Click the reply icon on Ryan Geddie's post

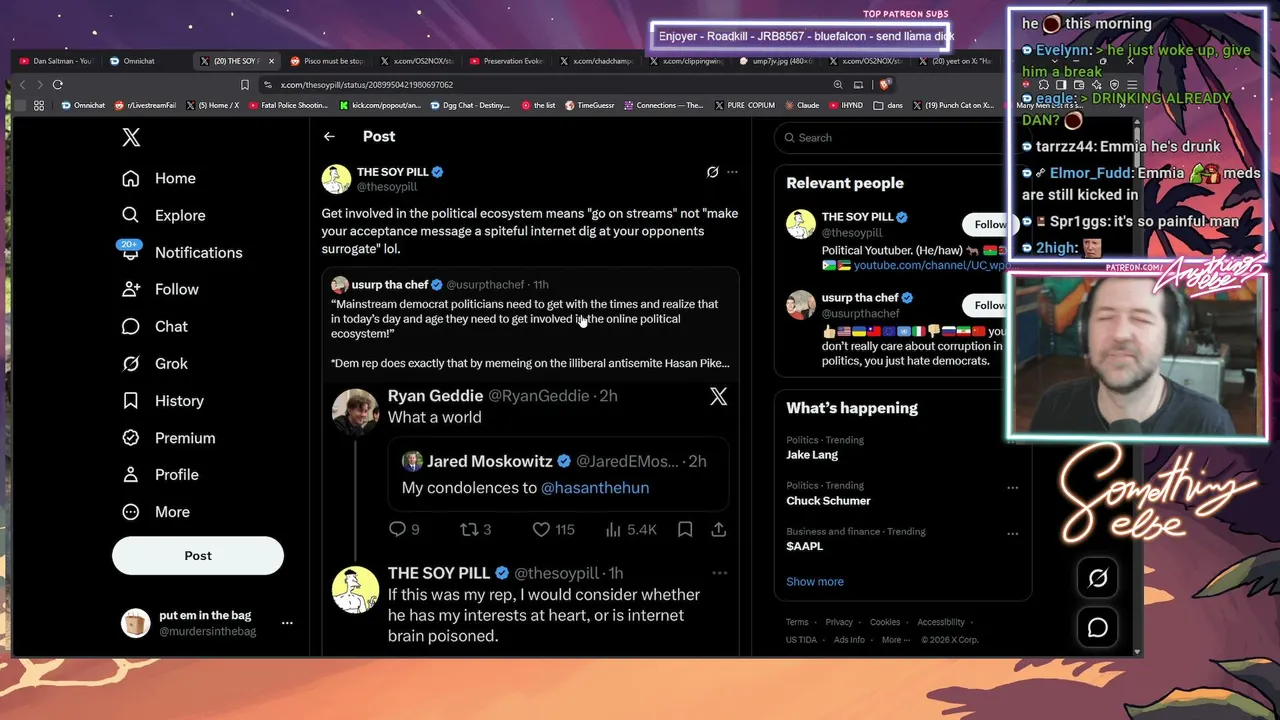[x=397, y=529]
